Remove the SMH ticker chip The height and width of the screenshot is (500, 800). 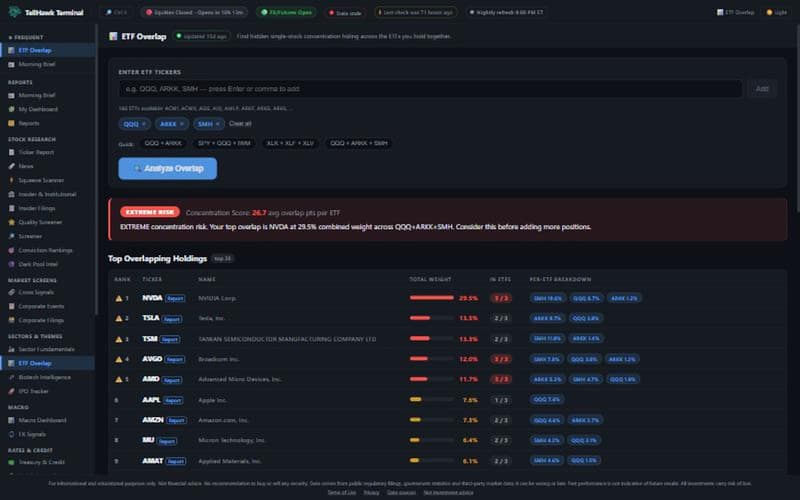pos(218,124)
